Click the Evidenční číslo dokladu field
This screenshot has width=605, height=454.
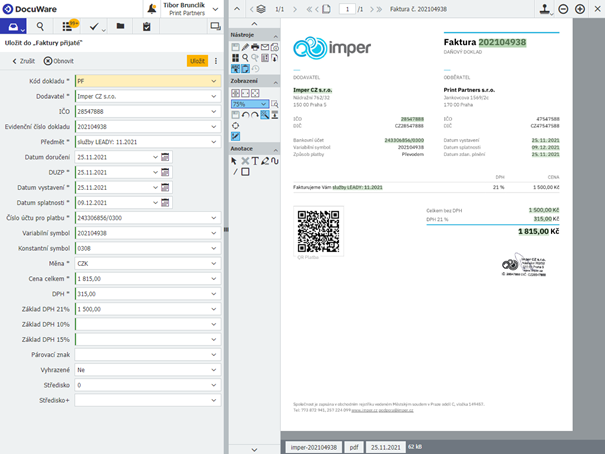click(x=148, y=127)
